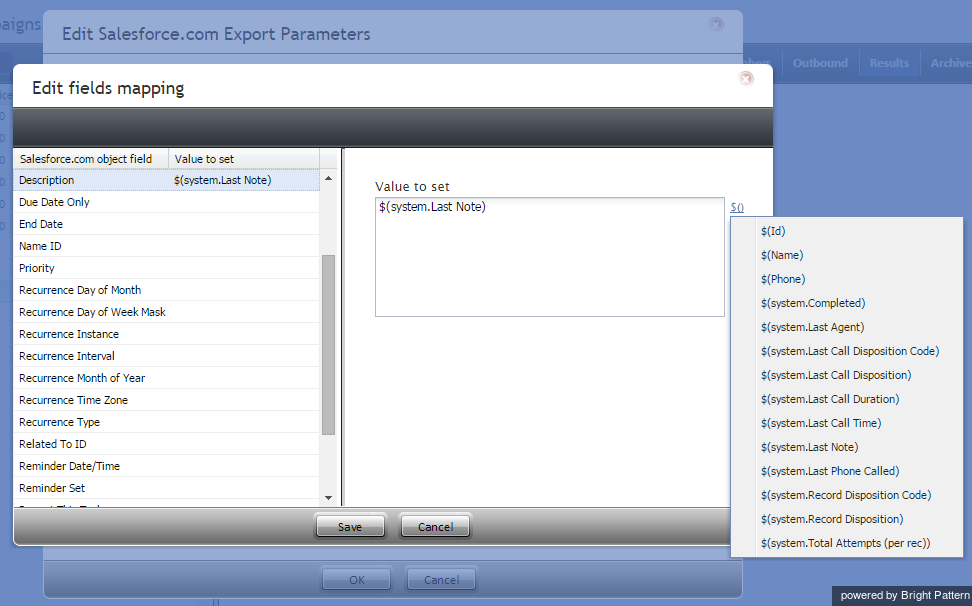Close the Edit Salesforce.com Export Parameters window
This screenshot has height=606, width=972.
pos(716,25)
